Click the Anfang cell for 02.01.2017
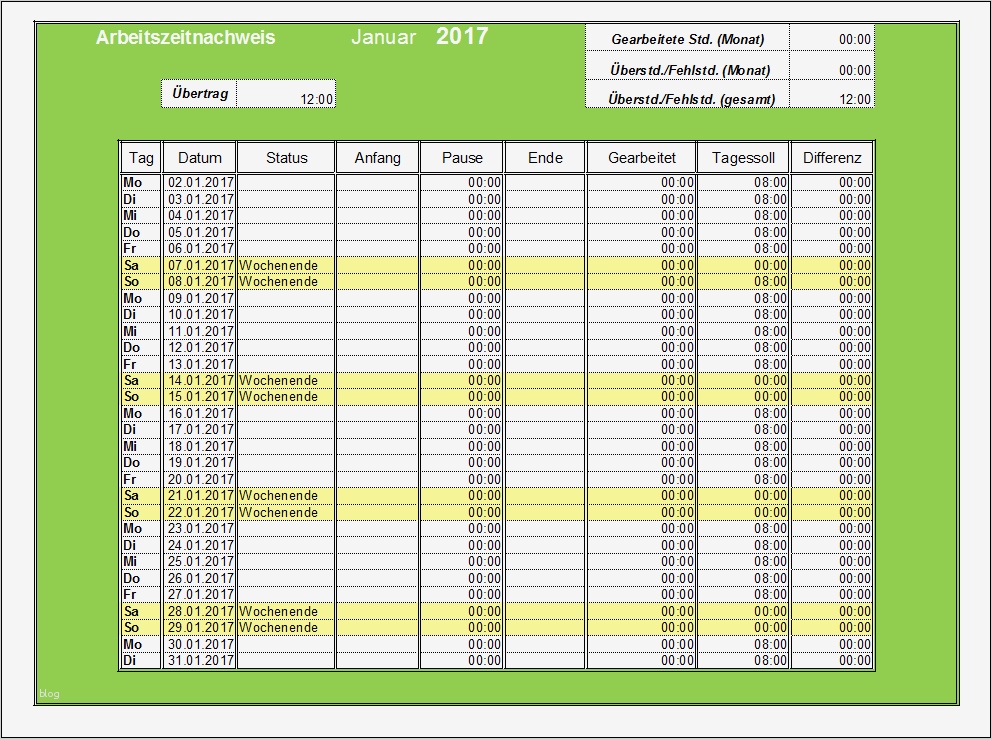992x739 pixels. [x=377, y=182]
